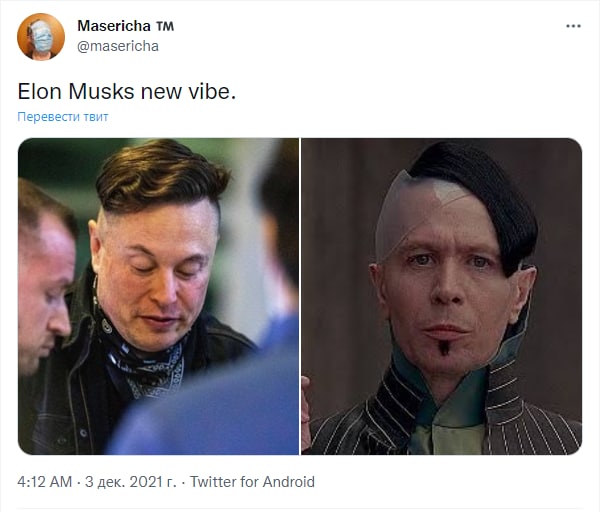Click the blue bandana in the left photo

[148, 368]
